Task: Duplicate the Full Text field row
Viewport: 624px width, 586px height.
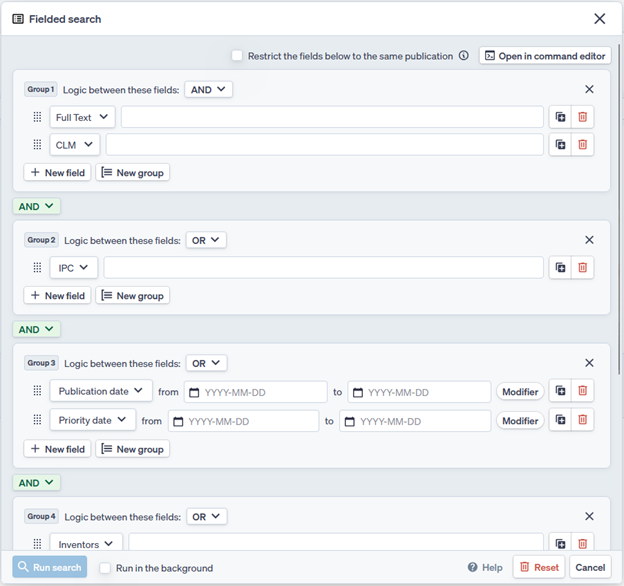Action: (x=561, y=118)
